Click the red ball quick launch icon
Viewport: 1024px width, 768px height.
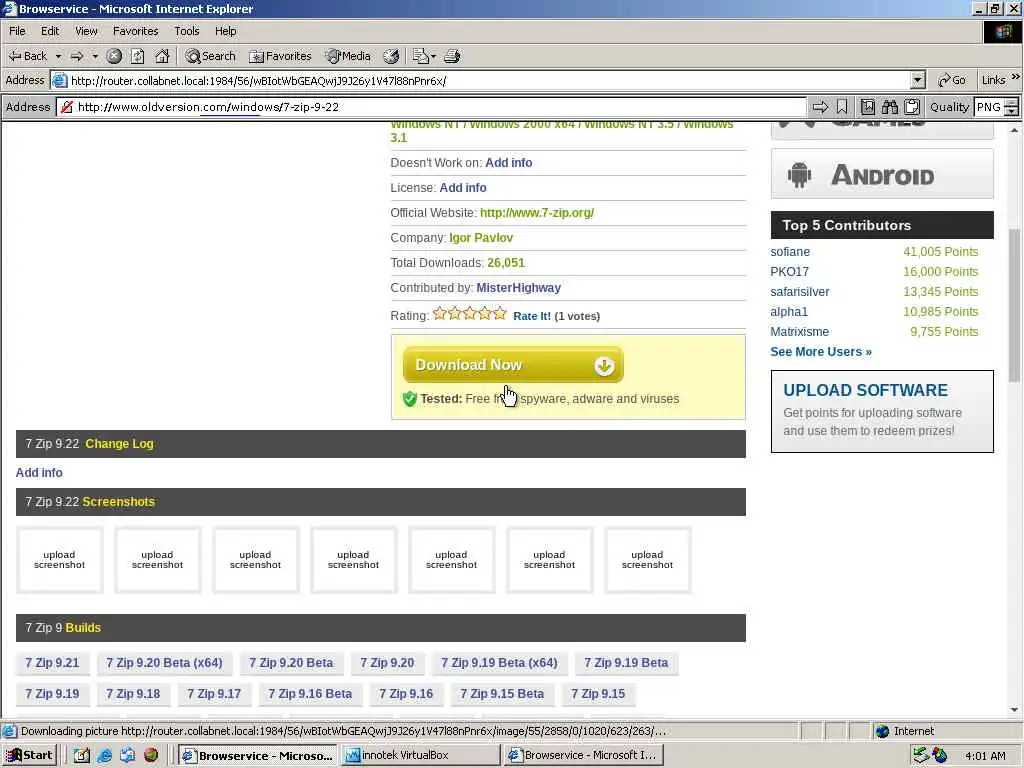coord(151,756)
